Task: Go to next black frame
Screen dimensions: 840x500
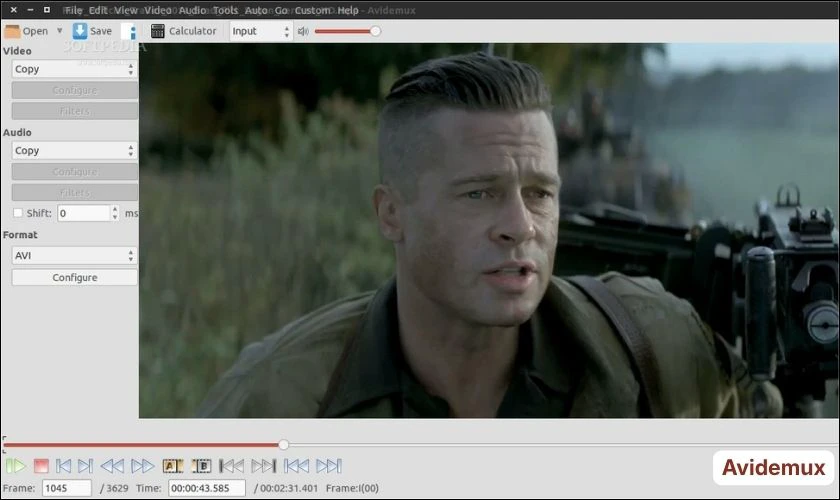Action: pos(264,466)
